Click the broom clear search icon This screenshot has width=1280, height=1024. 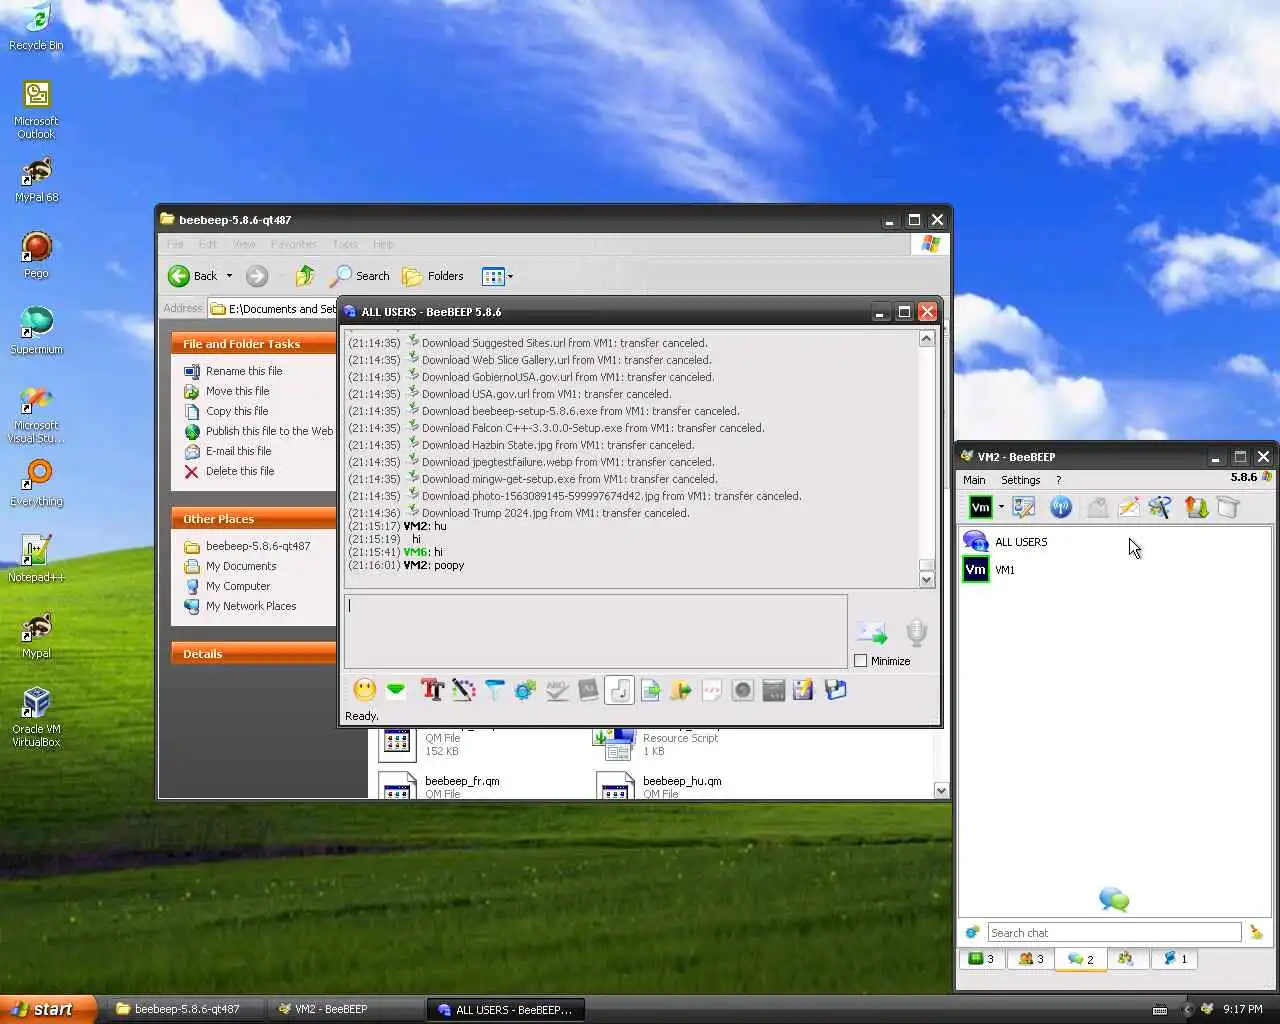(x=1256, y=932)
